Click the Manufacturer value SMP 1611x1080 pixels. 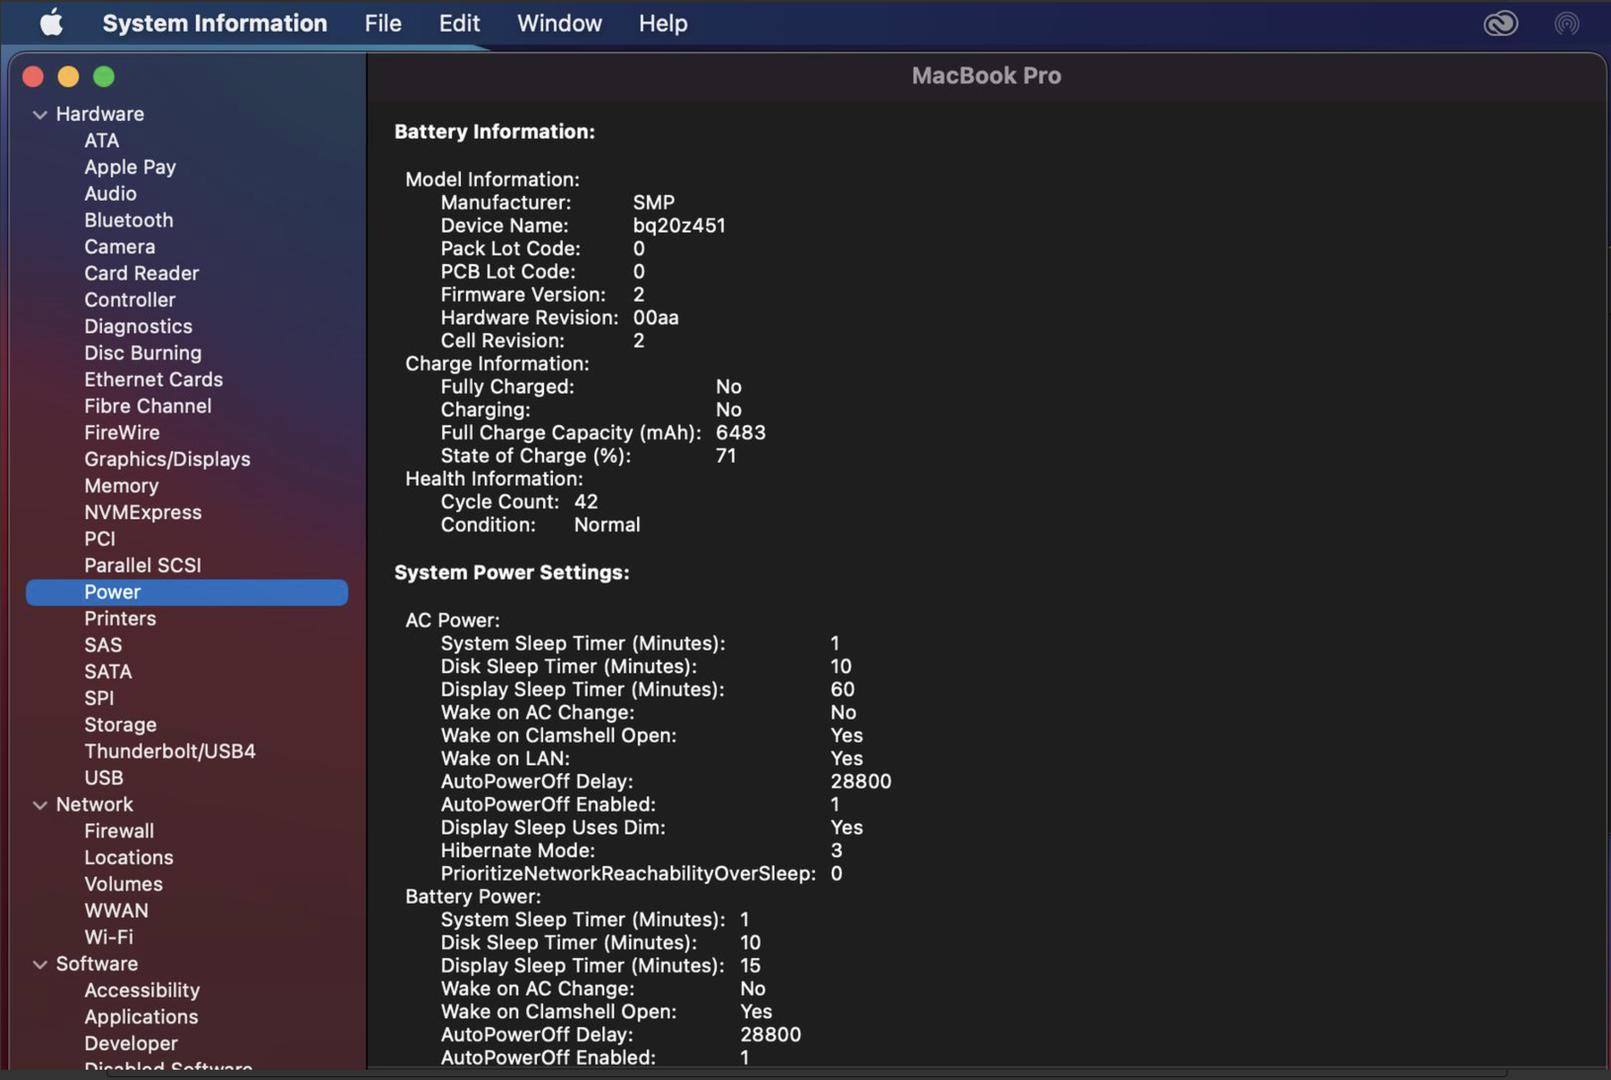[x=654, y=203]
